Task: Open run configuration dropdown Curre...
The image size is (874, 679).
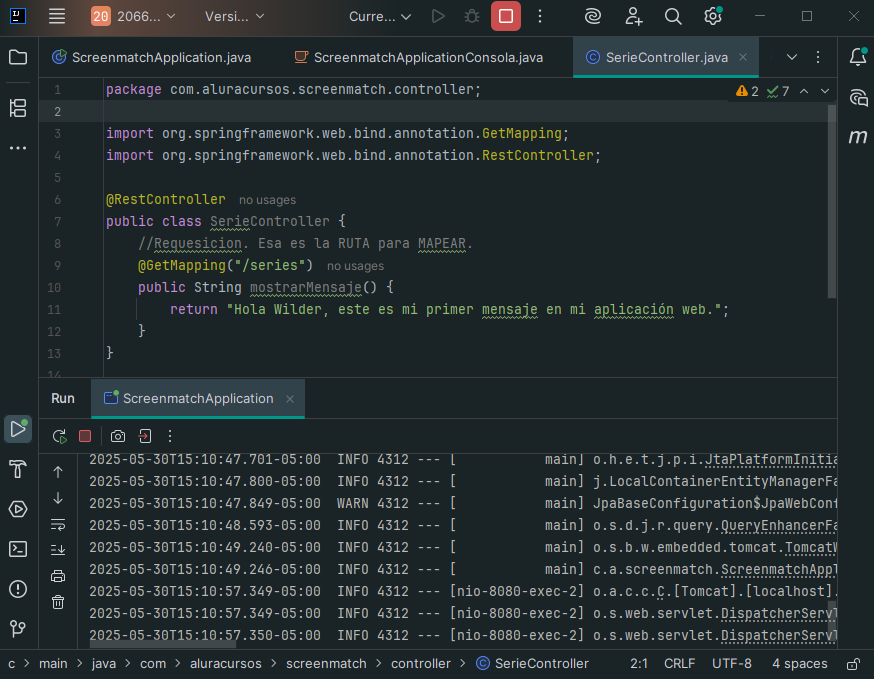Action: [380, 16]
